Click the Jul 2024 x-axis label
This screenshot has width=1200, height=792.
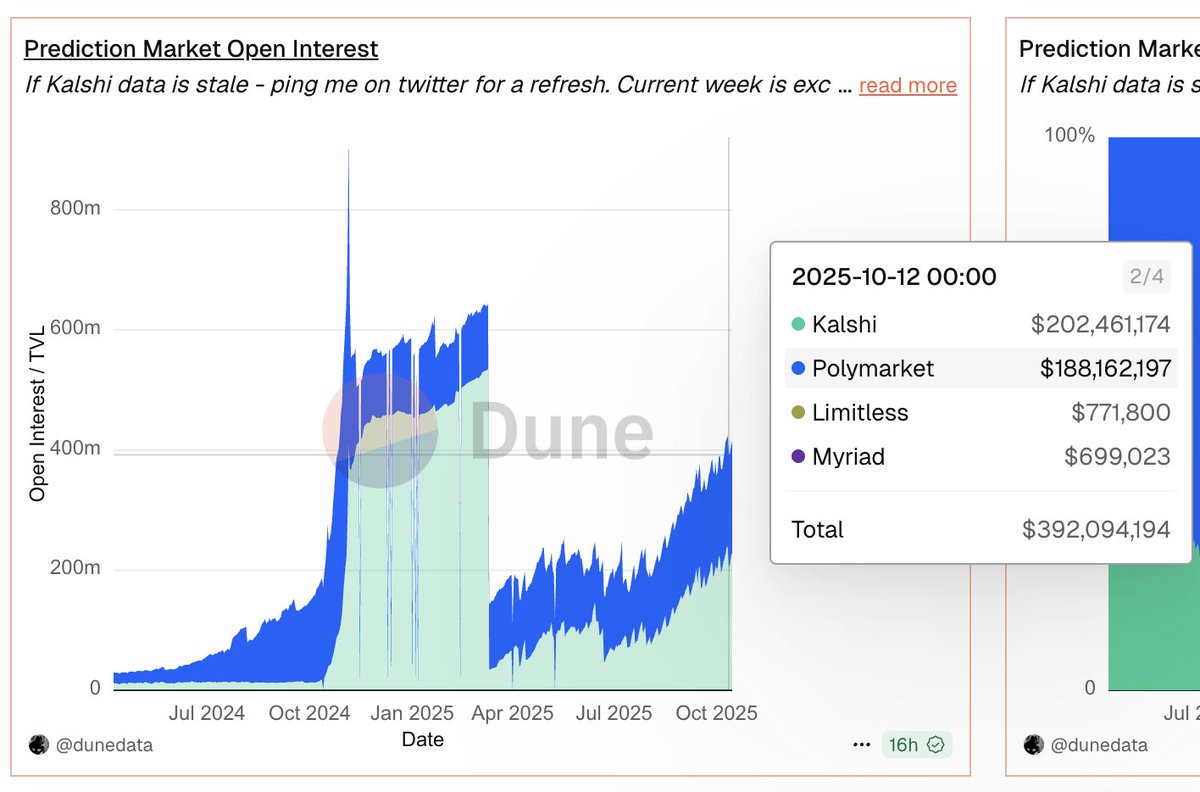point(208,713)
